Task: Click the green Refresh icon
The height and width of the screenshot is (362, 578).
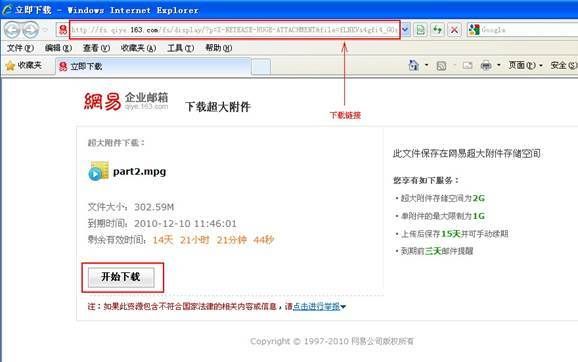Action: click(438, 30)
